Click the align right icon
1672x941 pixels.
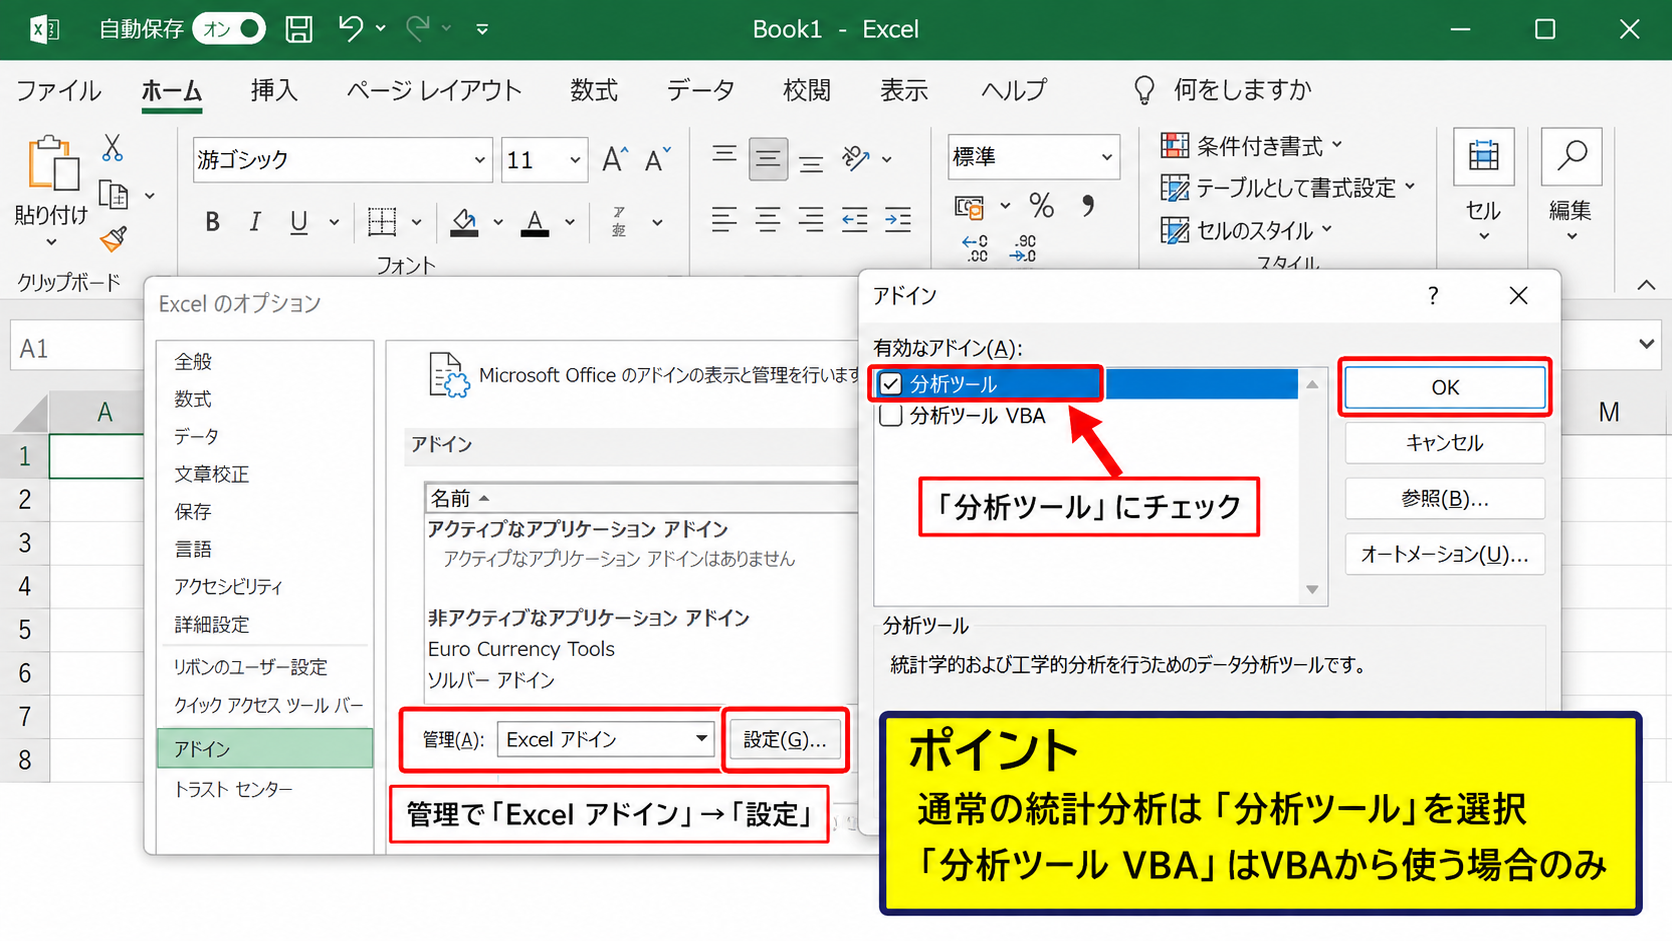[x=811, y=219]
